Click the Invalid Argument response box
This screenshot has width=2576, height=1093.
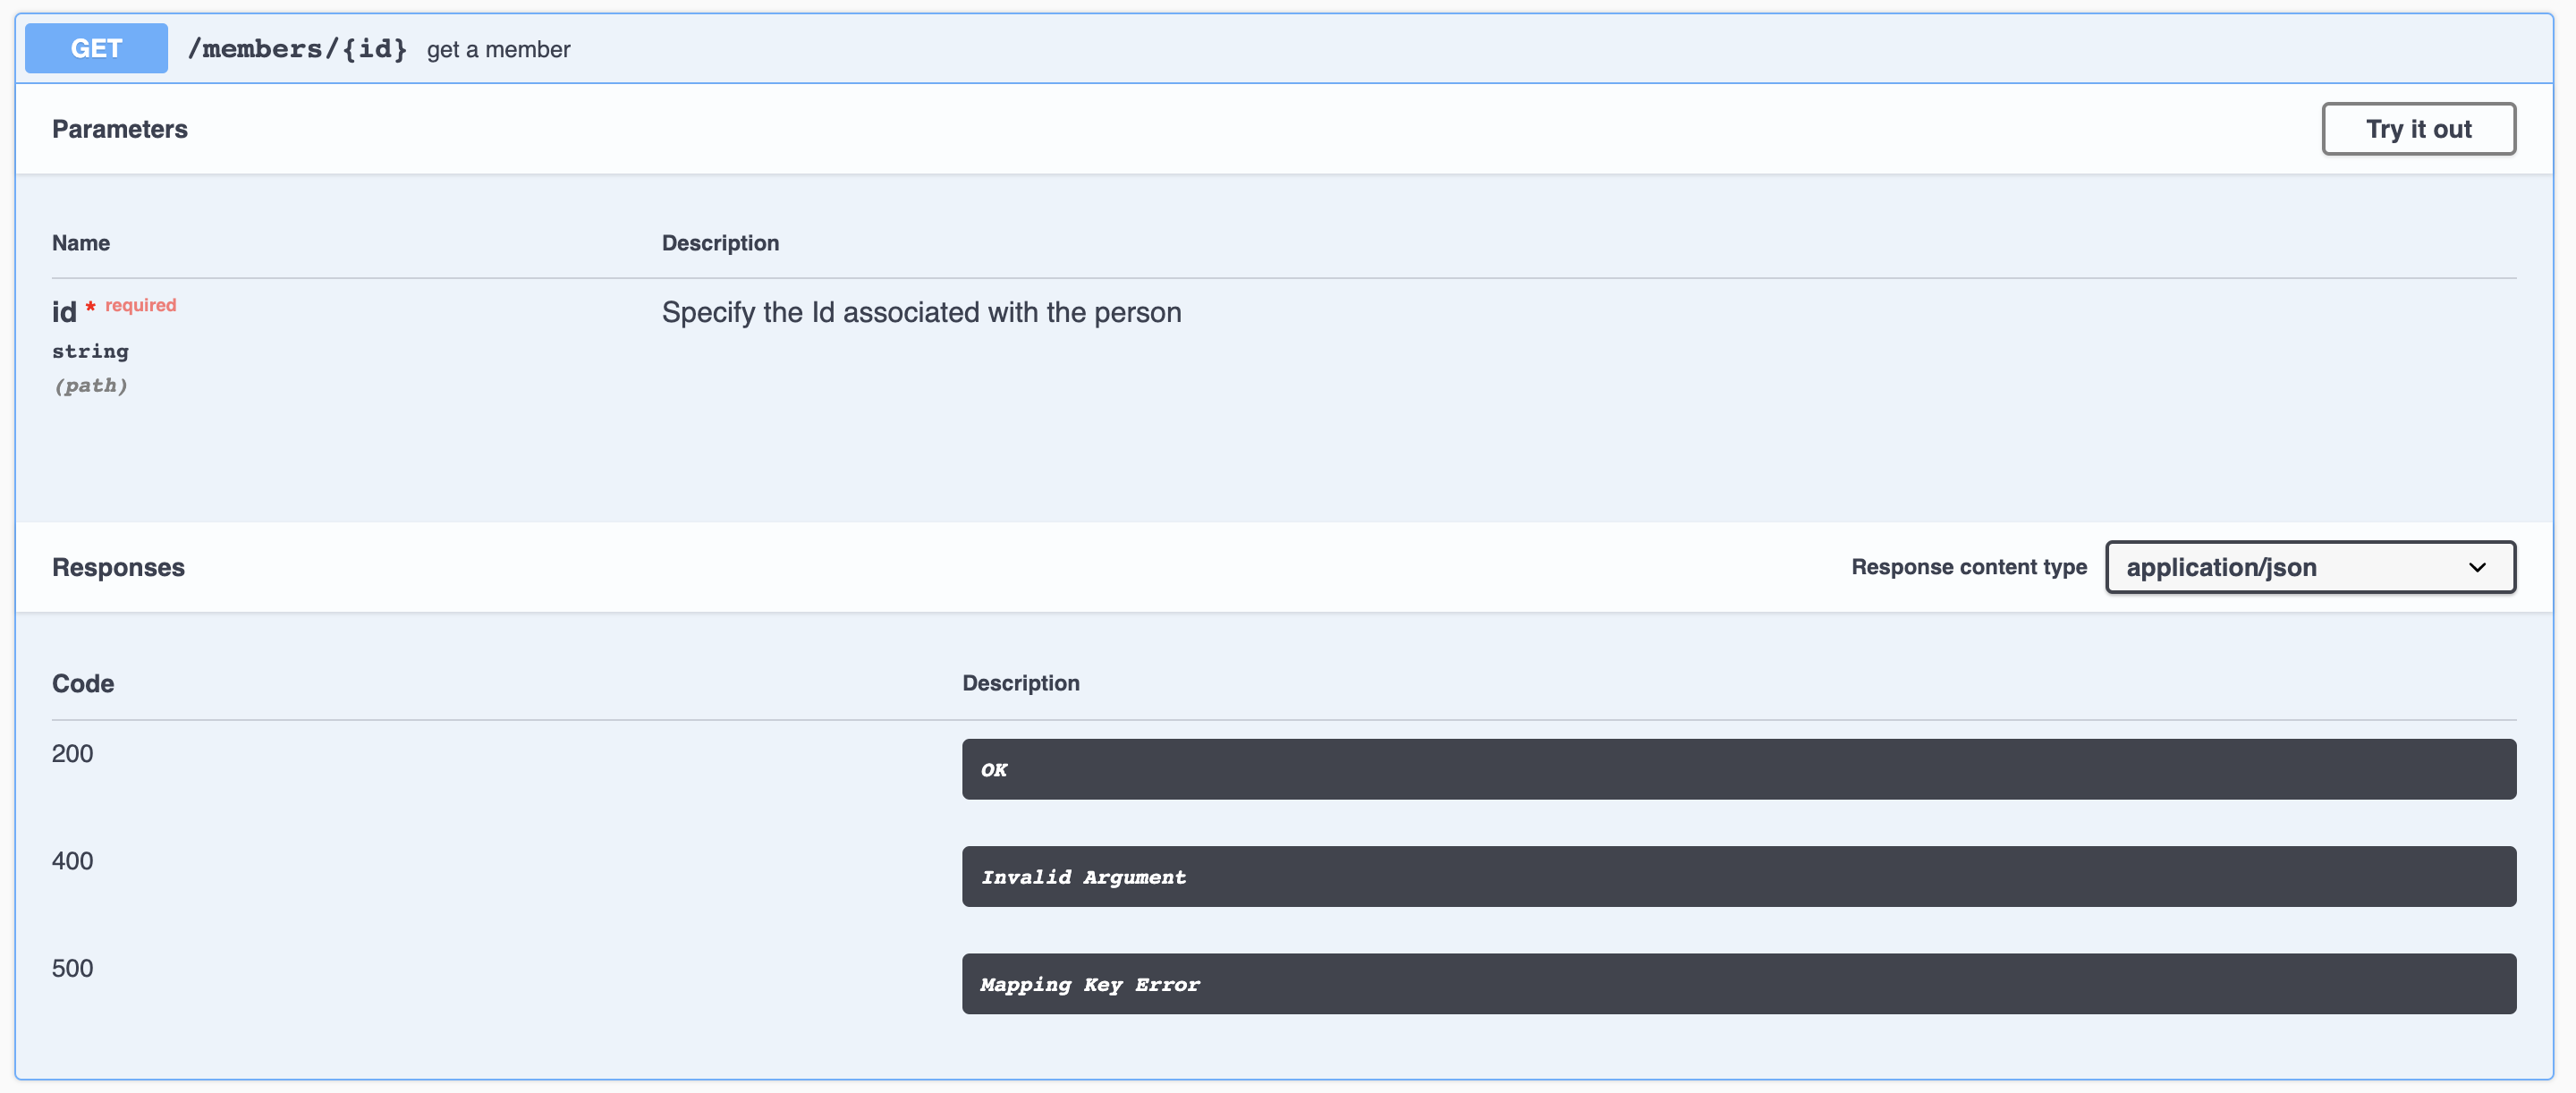[1738, 876]
